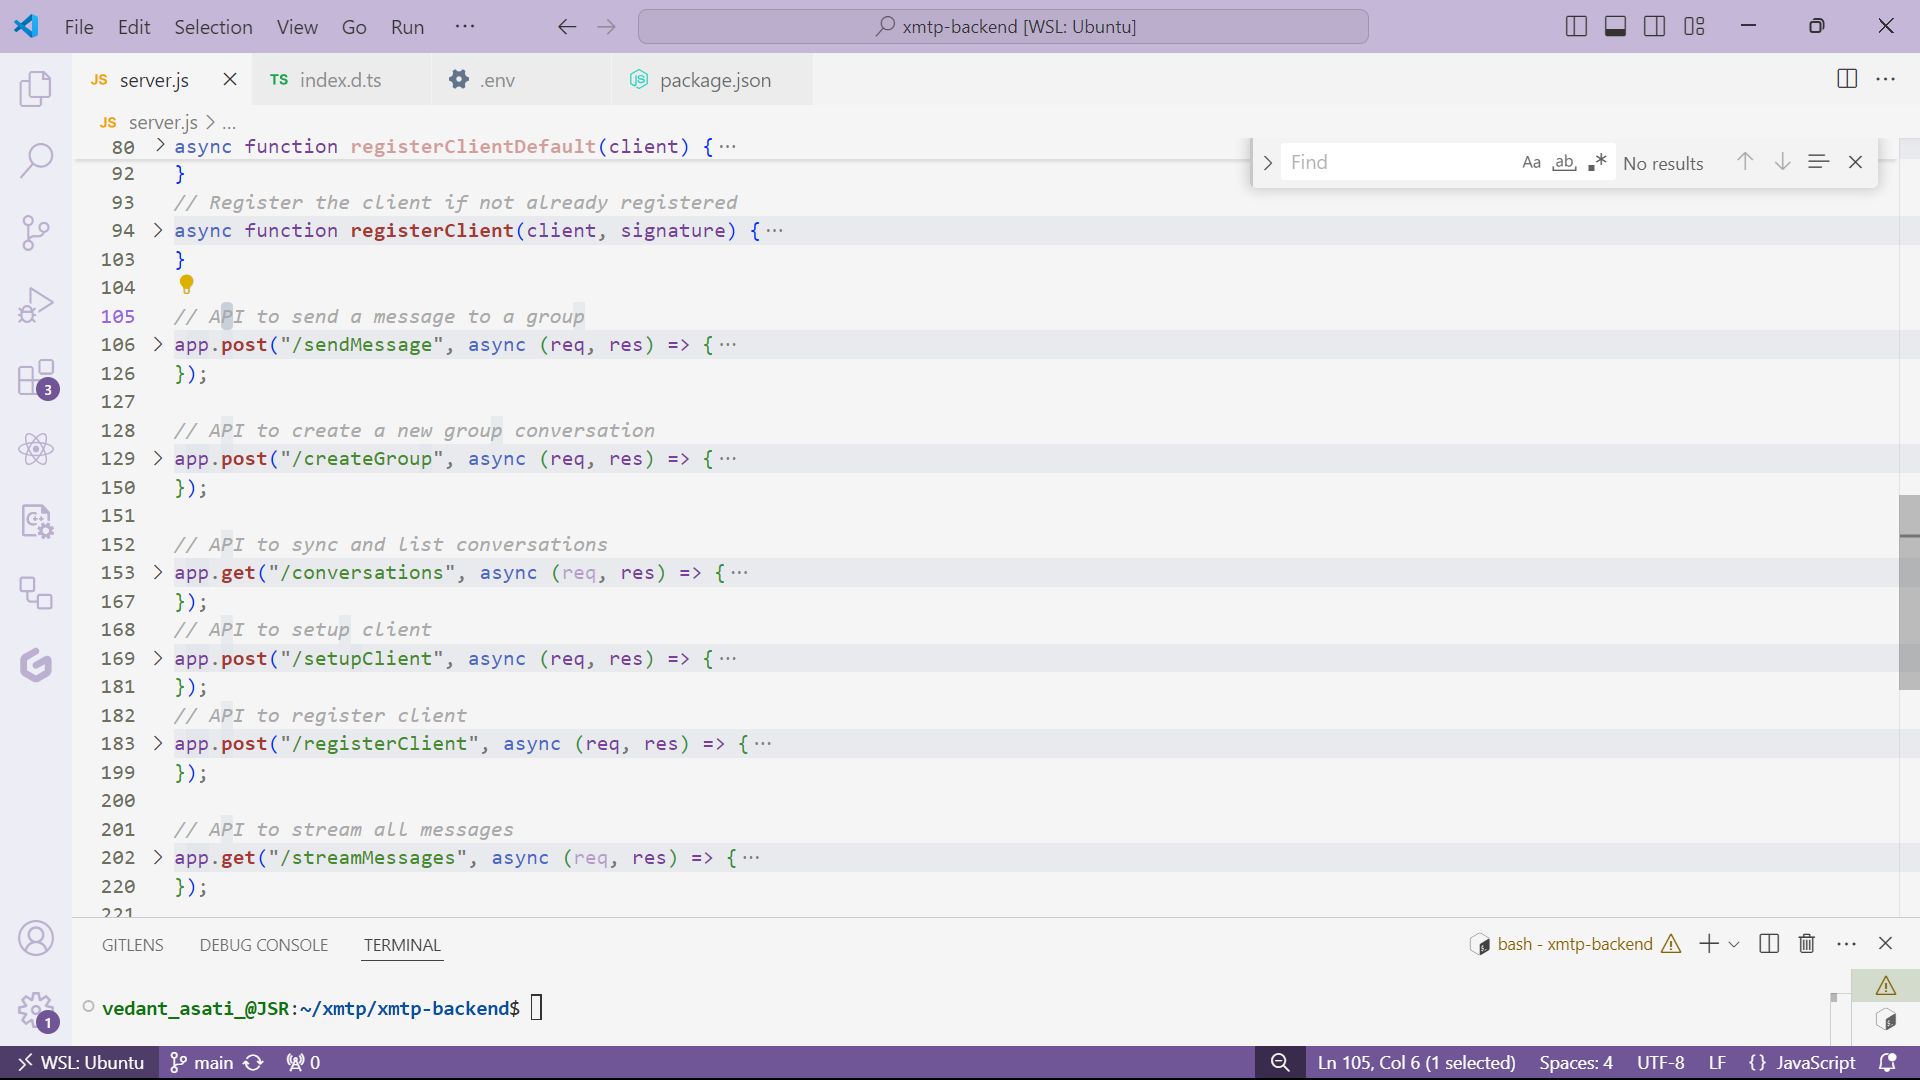Open the Selection menu
Screen dimensions: 1920x1080
tap(213, 27)
